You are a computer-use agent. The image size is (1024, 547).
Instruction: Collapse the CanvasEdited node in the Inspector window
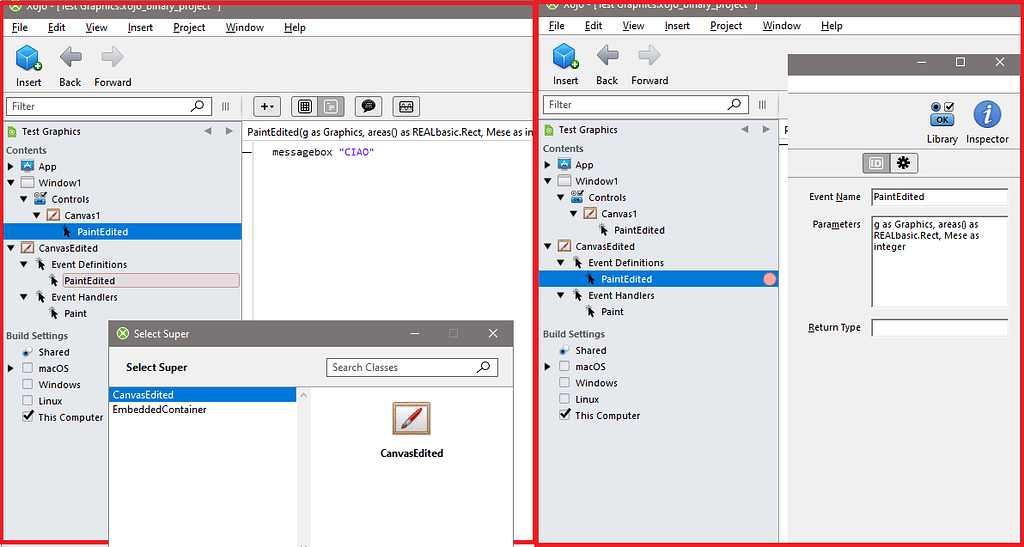(548, 246)
